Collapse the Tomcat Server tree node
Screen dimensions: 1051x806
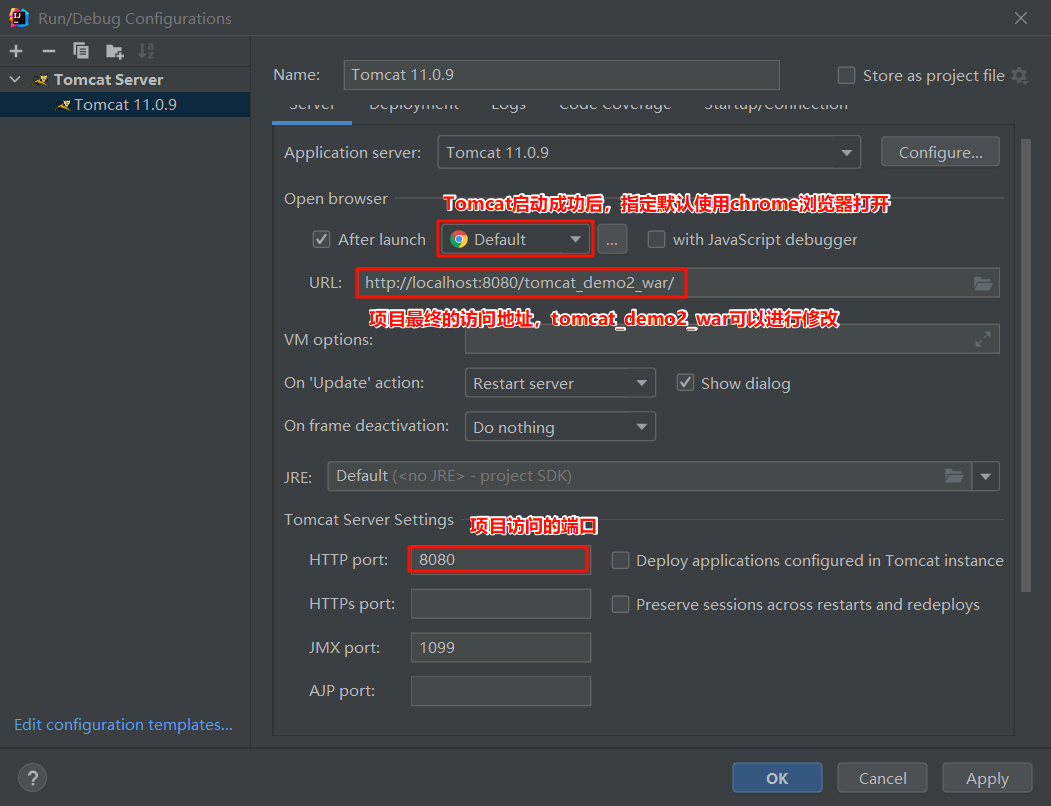click(x=15, y=80)
